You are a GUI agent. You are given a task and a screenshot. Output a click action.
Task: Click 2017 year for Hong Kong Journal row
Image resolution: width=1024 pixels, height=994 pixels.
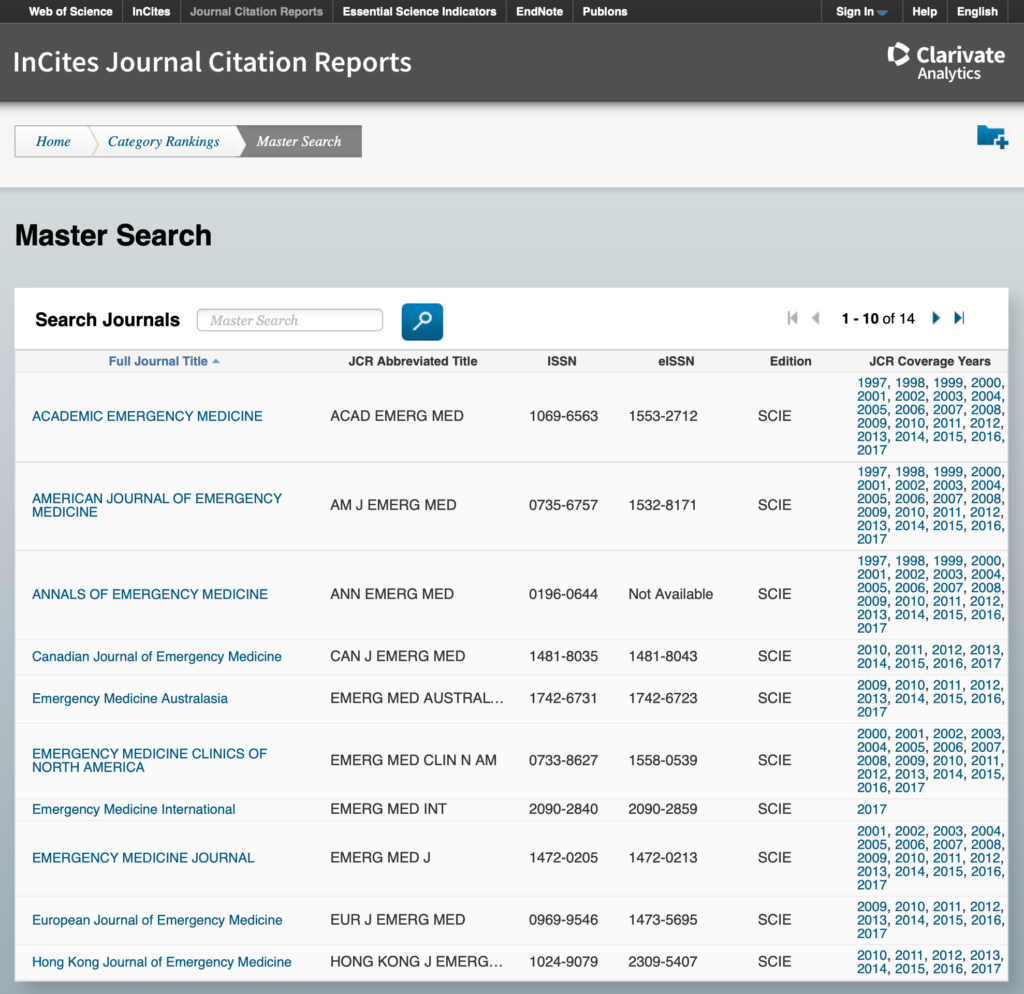tap(986, 969)
